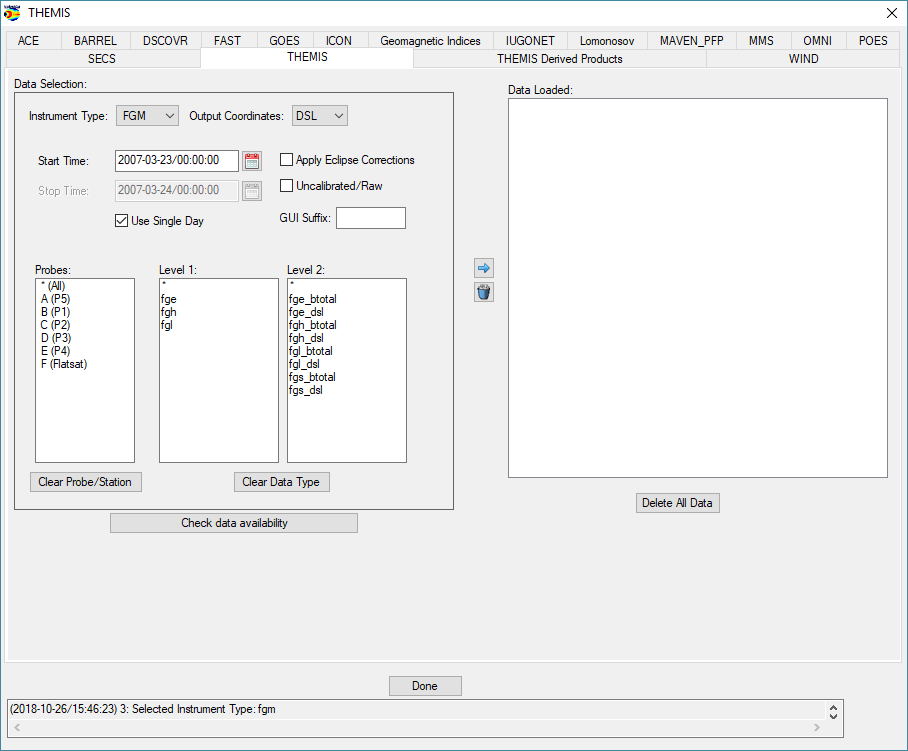Open the Instrument Type dropdown
The height and width of the screenshot is (751, 908).
click(x=147, y=116)
